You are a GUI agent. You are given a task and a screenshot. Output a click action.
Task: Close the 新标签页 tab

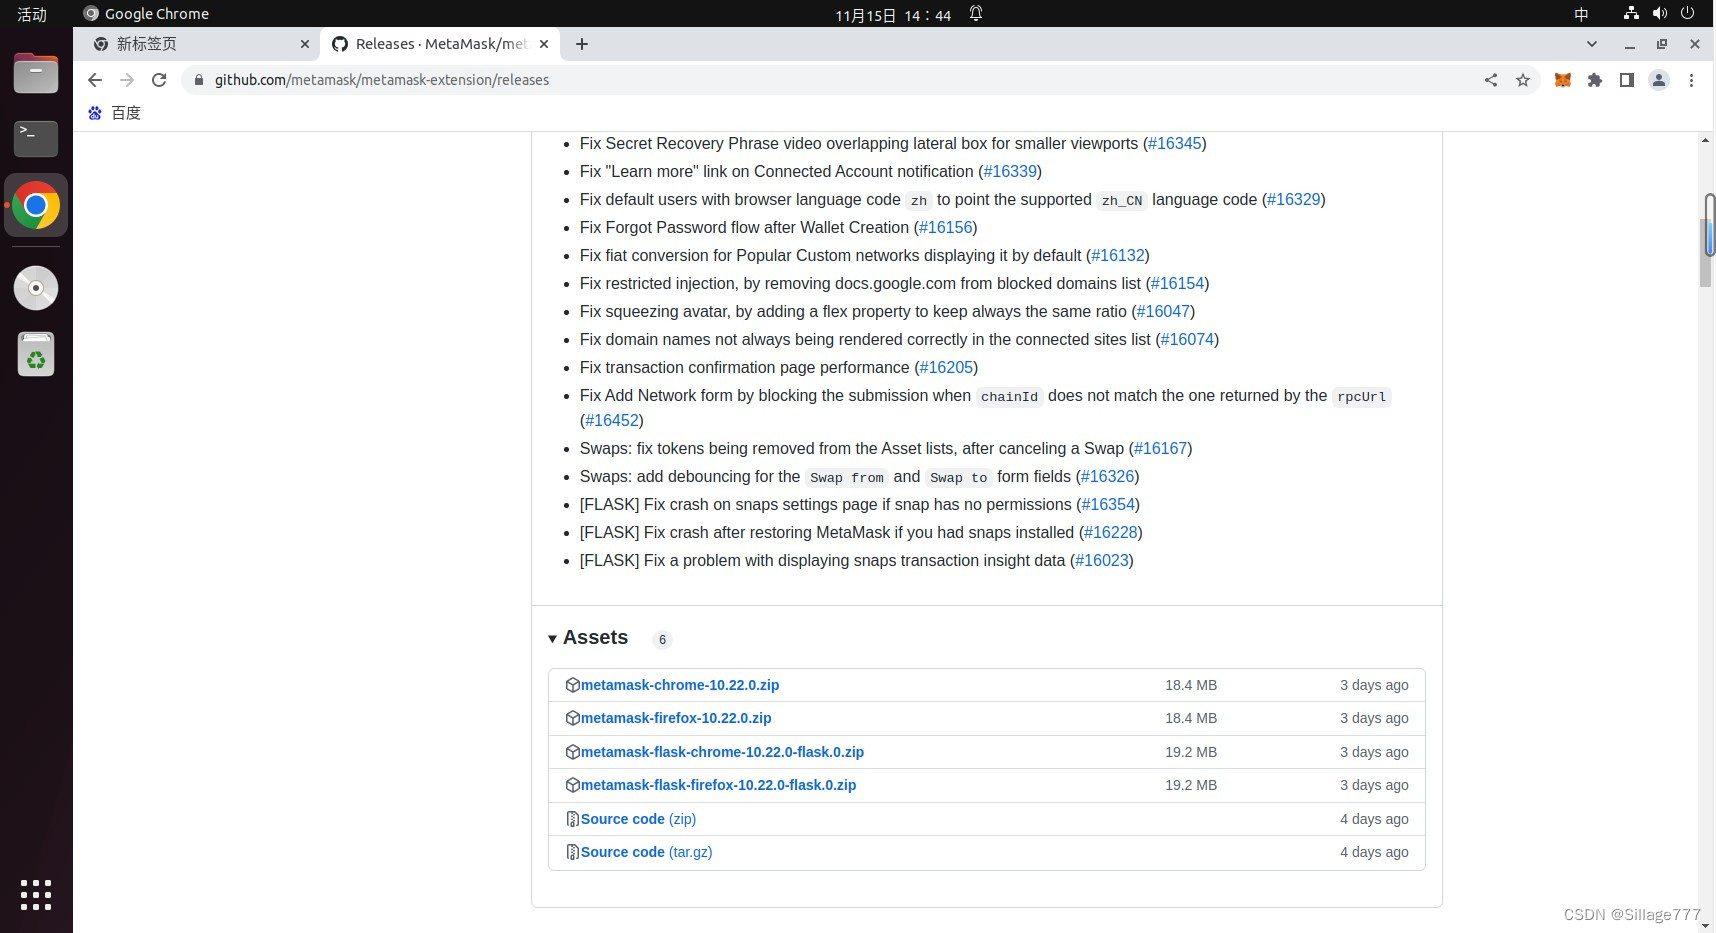pos(305,44)
